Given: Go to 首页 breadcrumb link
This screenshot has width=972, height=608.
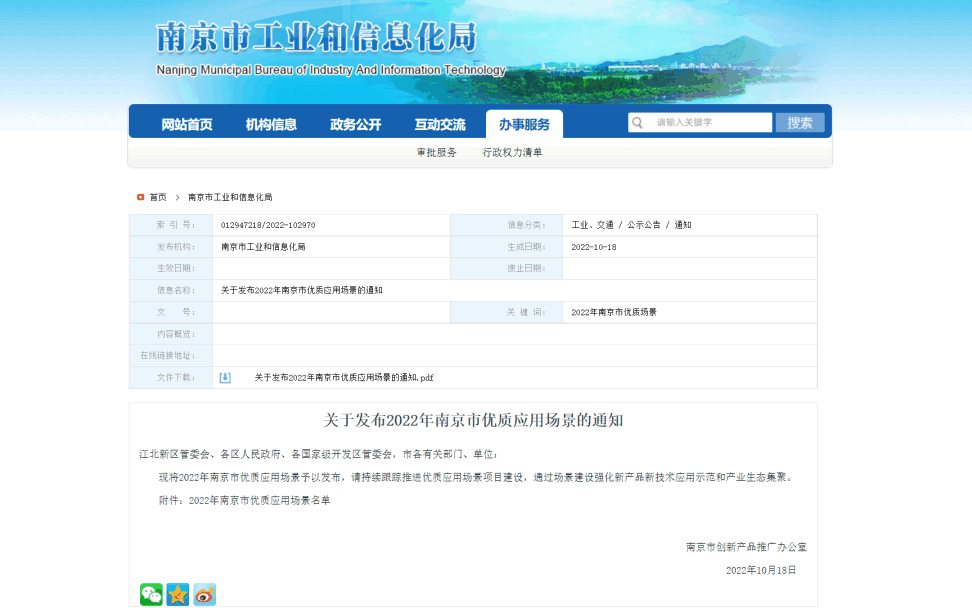Looking at the screenshot, I should click(x=158, y=197).
